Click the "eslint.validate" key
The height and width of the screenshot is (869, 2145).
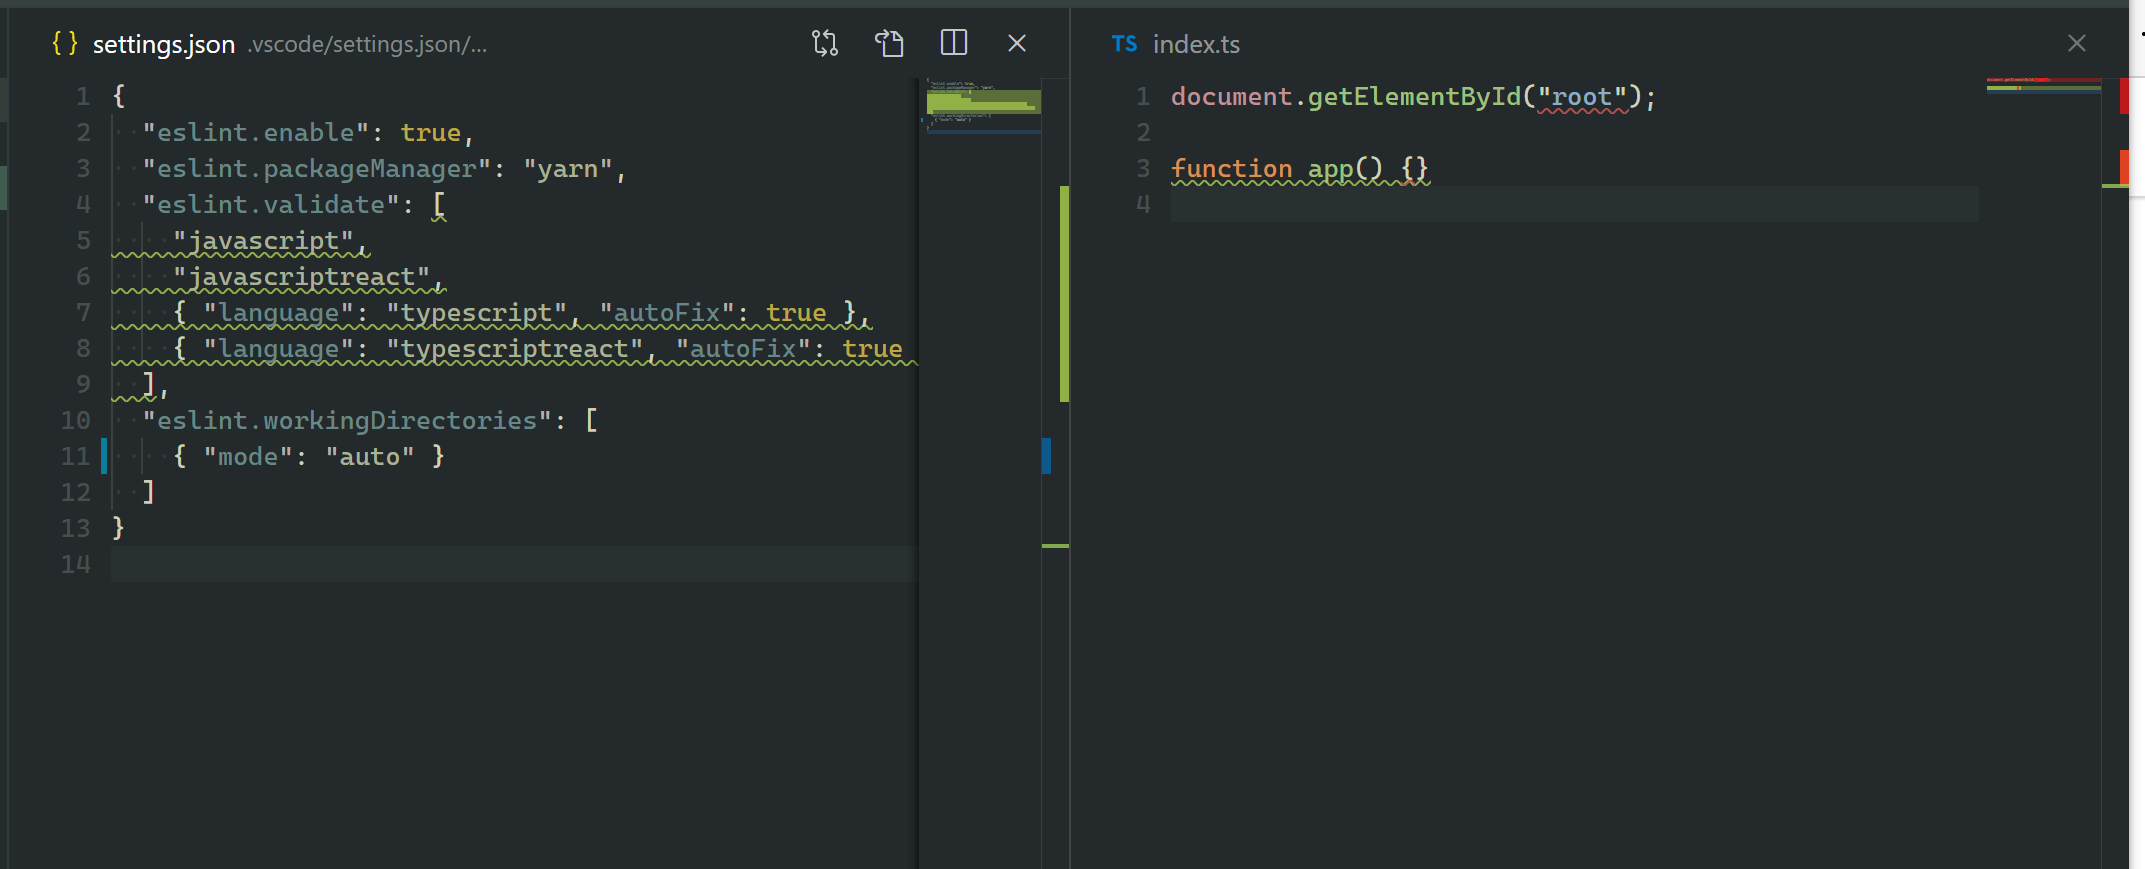(271, 205)
